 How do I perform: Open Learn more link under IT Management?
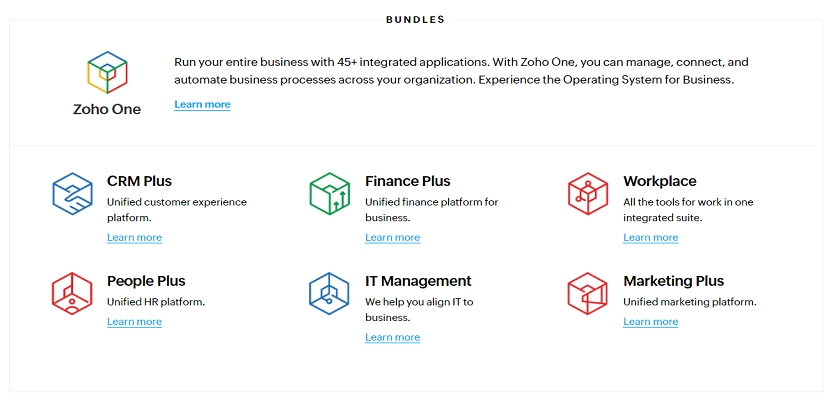(x=393, y=337)
